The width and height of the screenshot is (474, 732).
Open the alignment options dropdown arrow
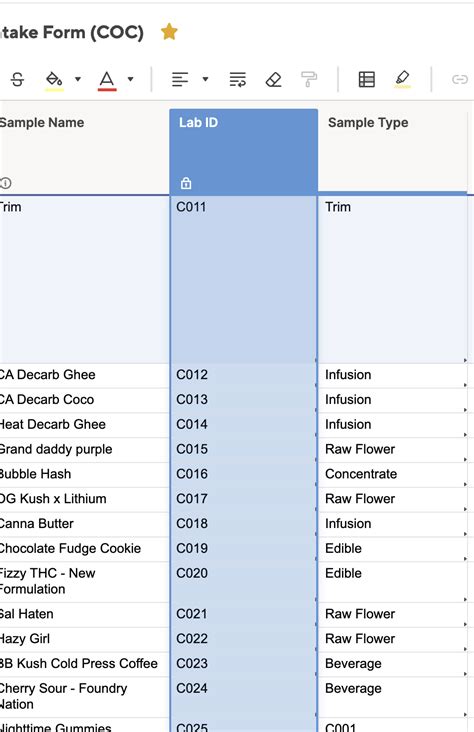[205, 79]
